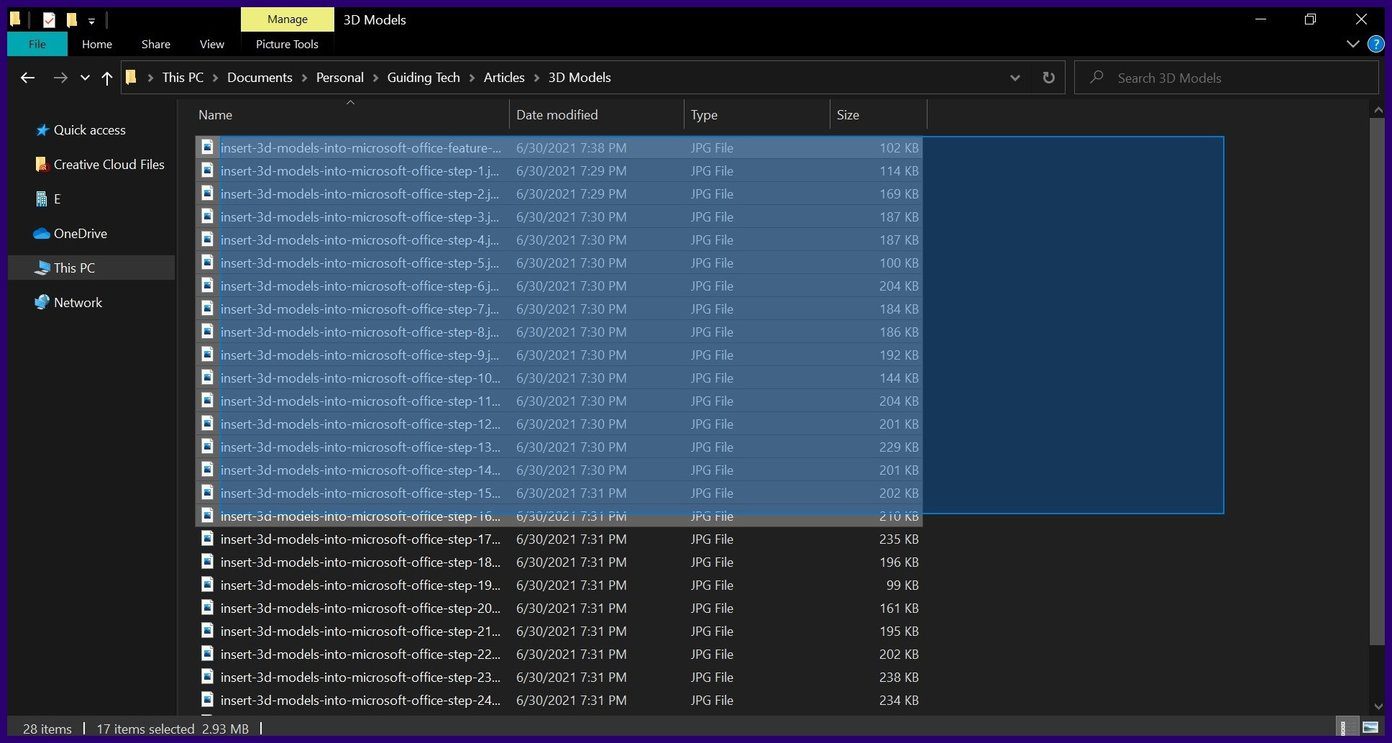This screenshot has height=743, width=1392.
Task: Navigate to Guiding Tech in breadcrumb
Action: [424, 78]
